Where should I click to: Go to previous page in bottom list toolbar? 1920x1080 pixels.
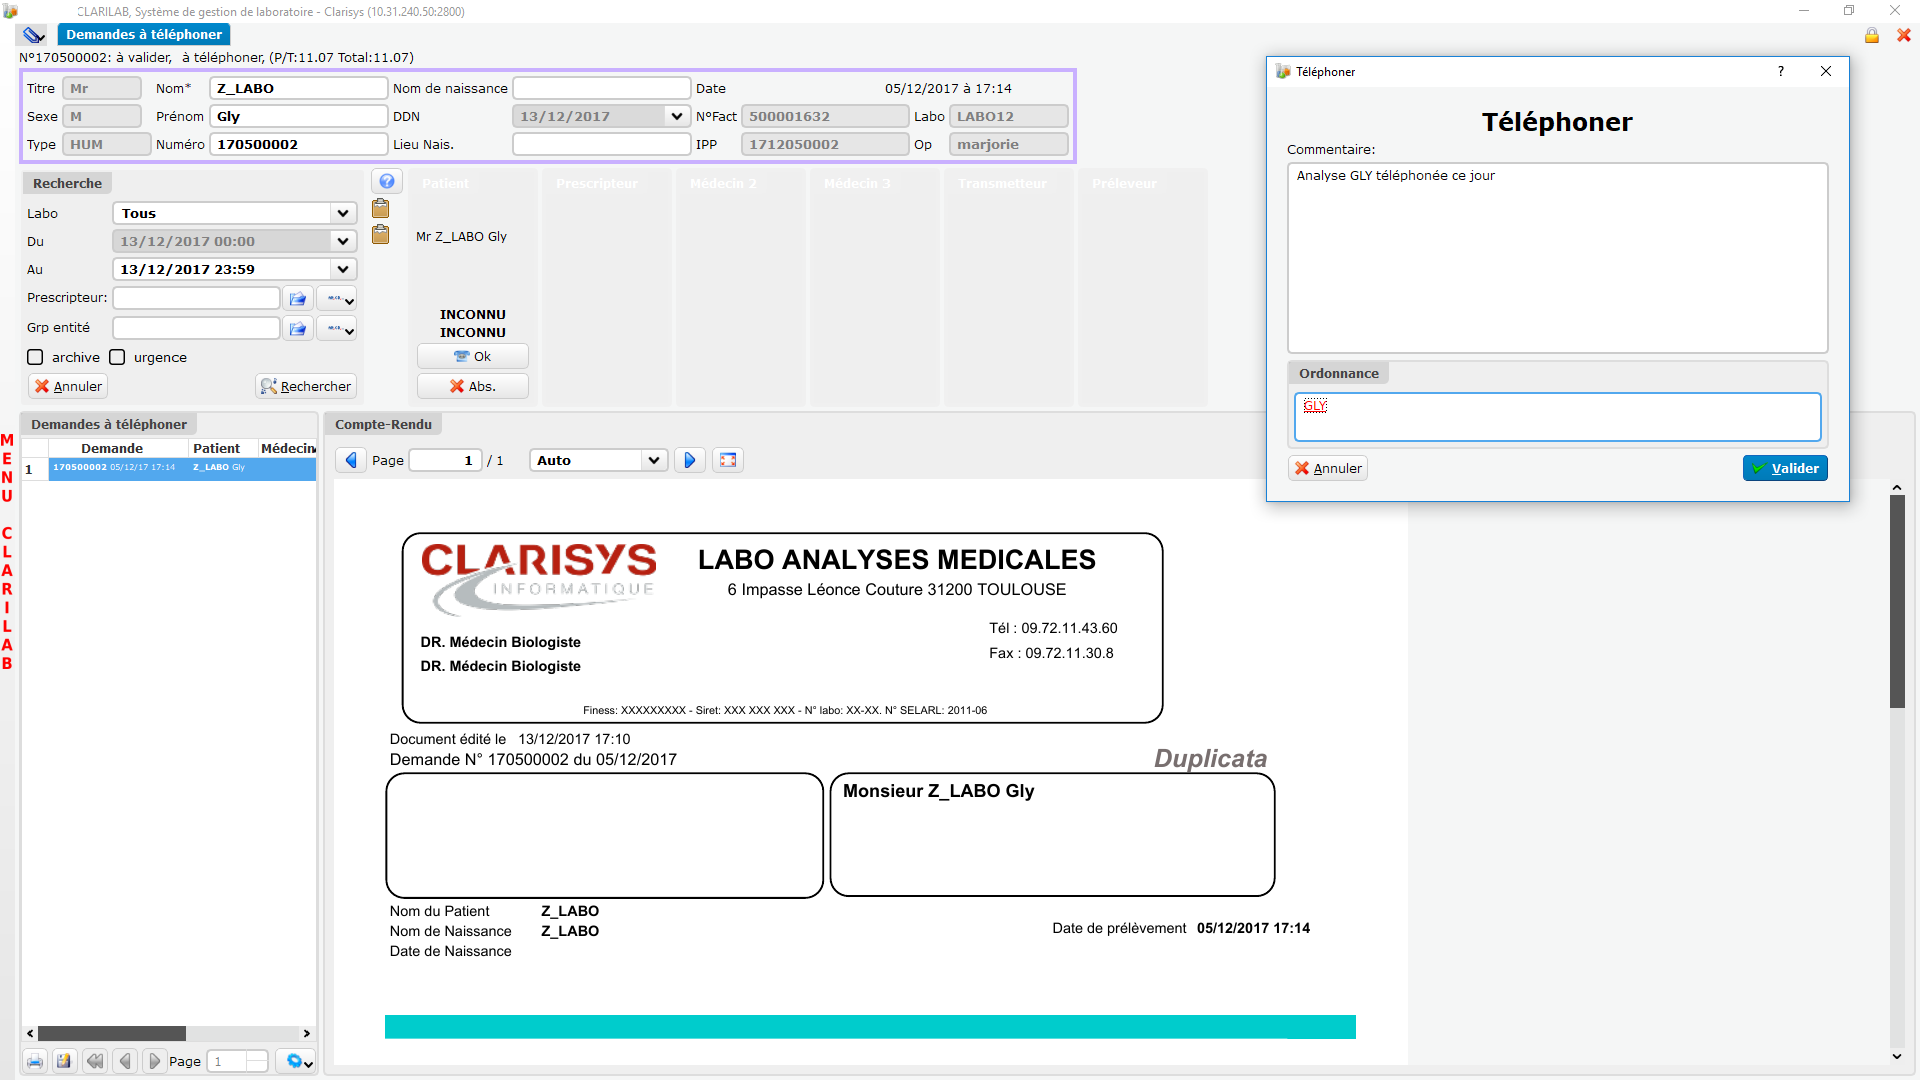[125, 1061]
